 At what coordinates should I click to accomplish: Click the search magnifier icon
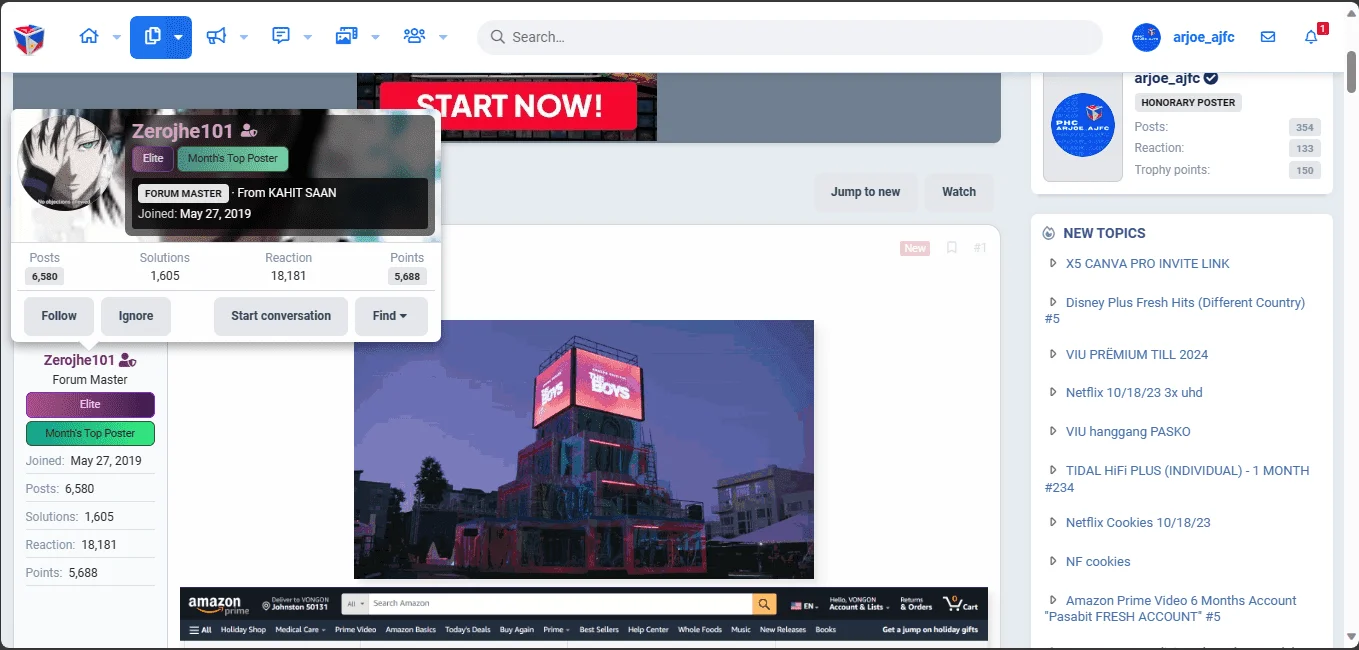(x=497, y=37)
